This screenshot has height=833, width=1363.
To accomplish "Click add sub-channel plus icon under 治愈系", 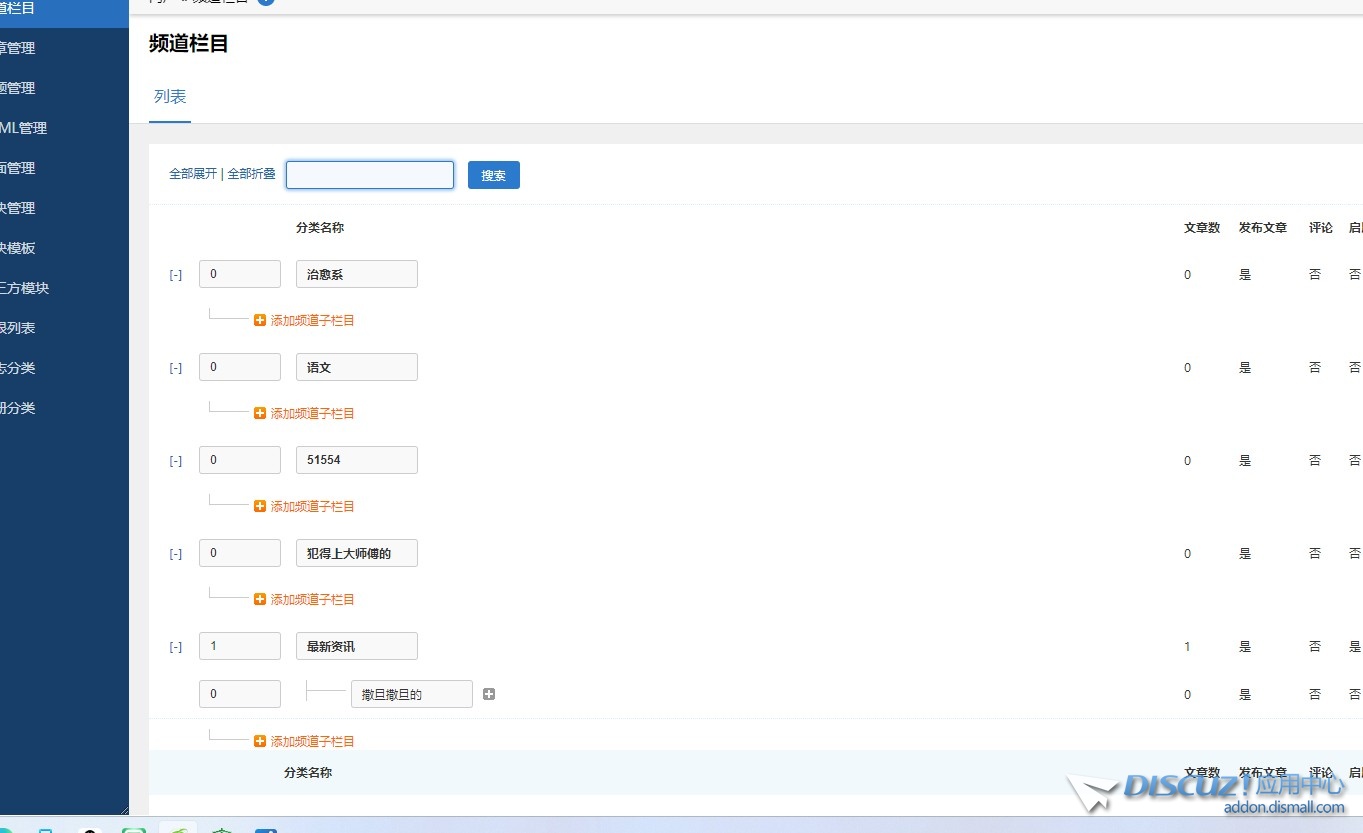I will (x=260, y=320).
